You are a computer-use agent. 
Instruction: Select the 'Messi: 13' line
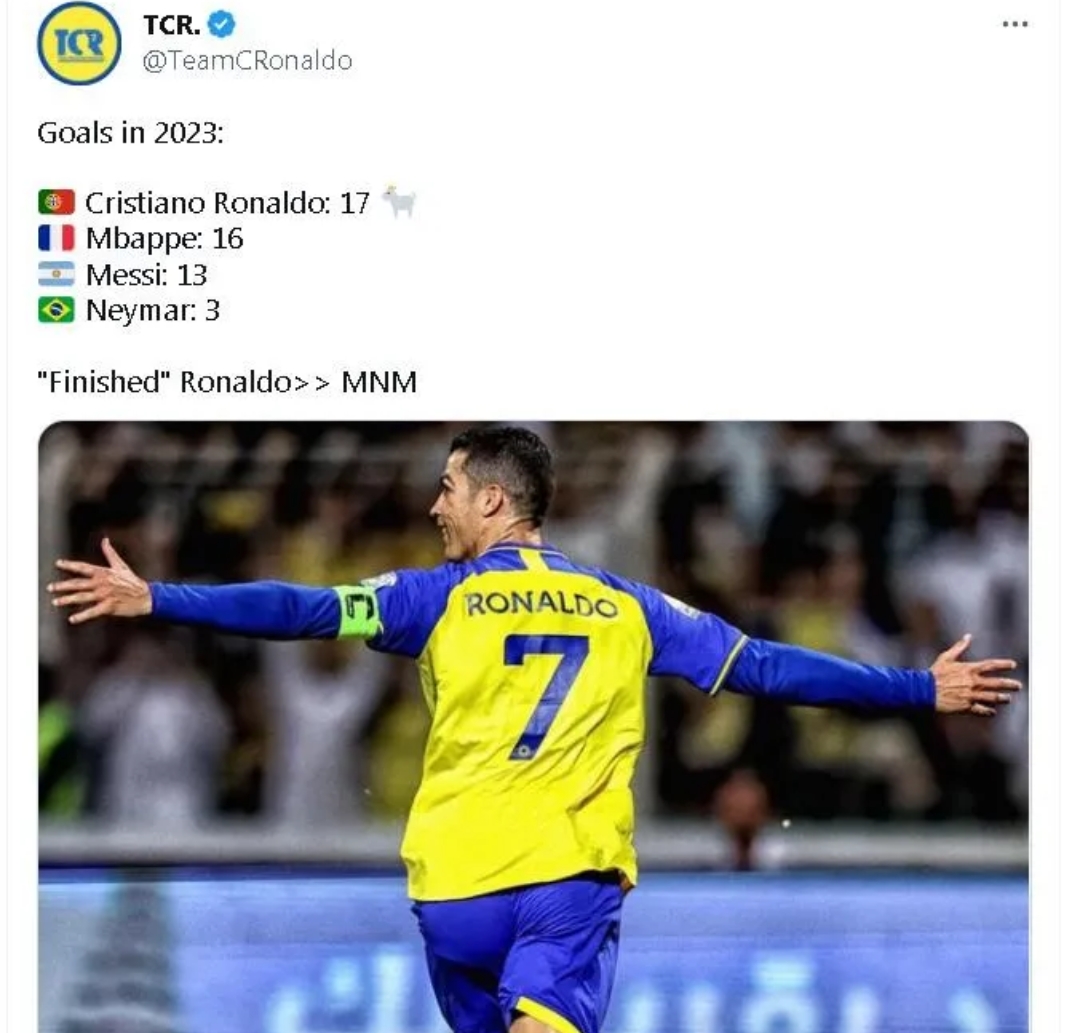146,275
